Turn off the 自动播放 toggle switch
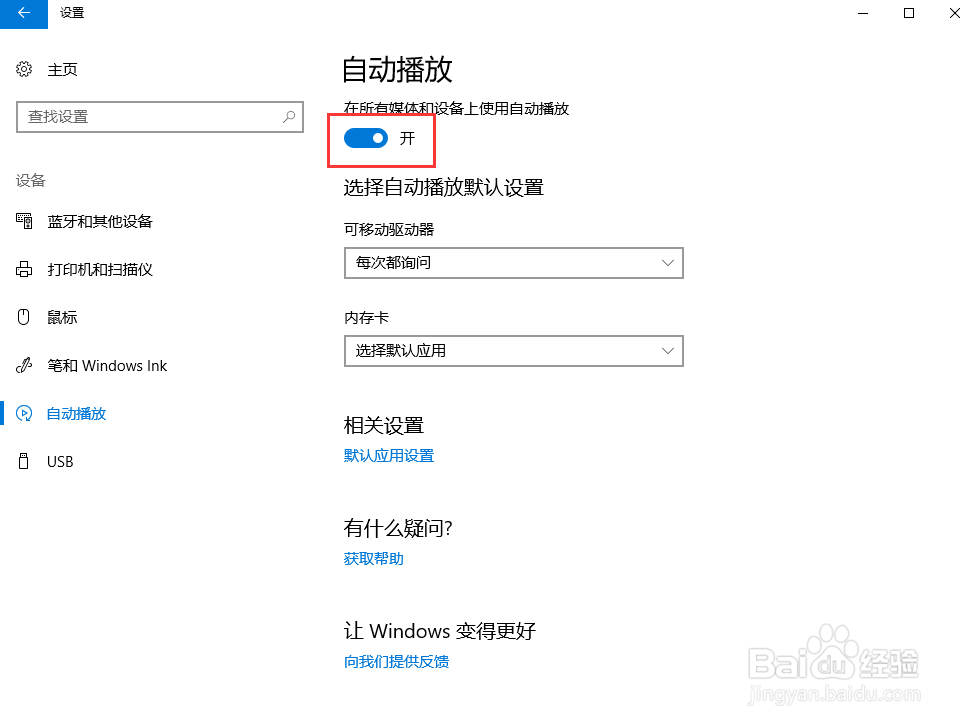 (366, 138)
